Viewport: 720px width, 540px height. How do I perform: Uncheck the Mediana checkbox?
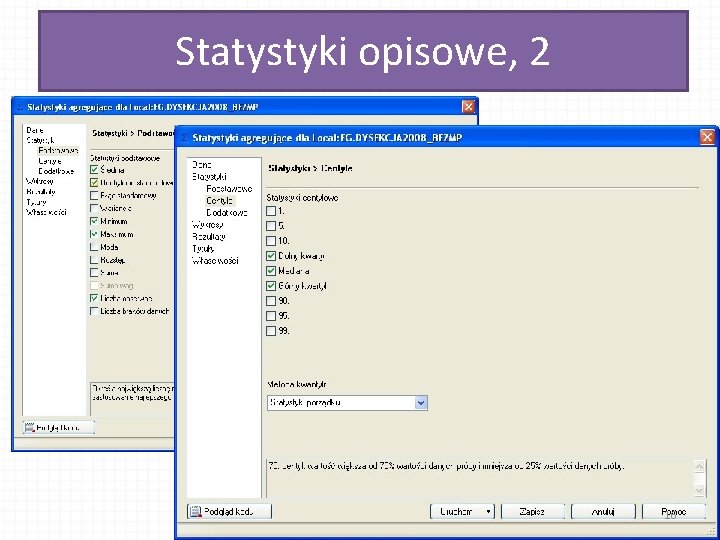point(271,271)
